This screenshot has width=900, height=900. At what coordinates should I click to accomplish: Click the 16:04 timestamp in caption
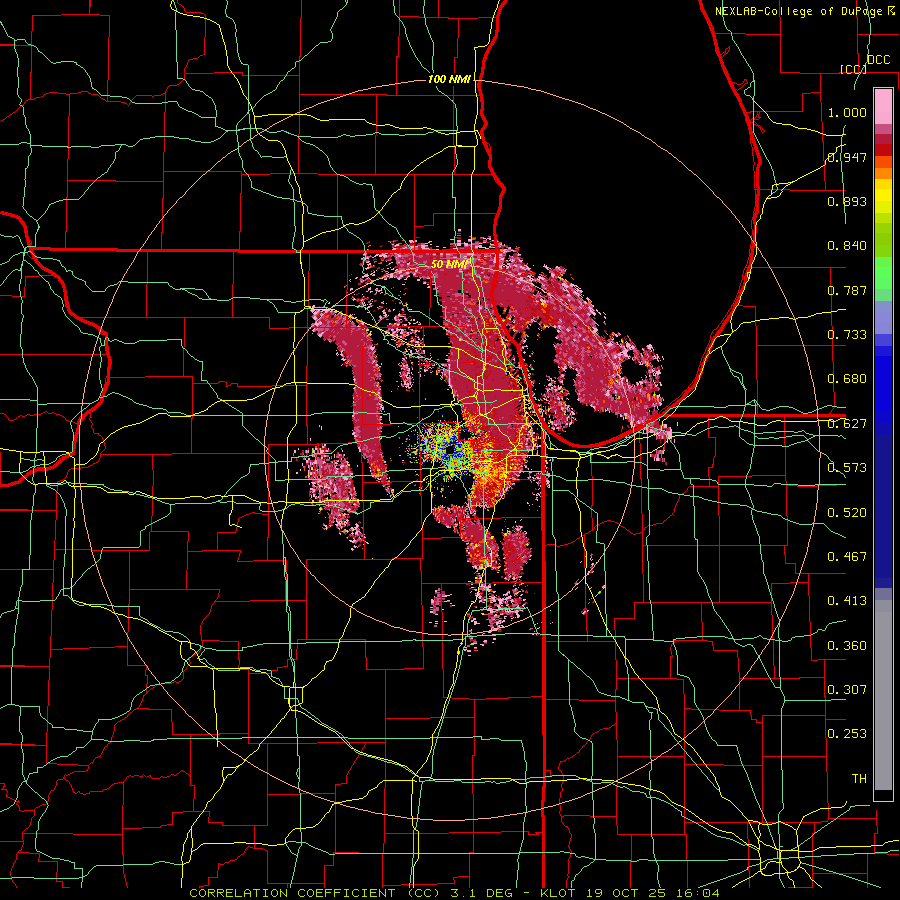tap(700, 893)
